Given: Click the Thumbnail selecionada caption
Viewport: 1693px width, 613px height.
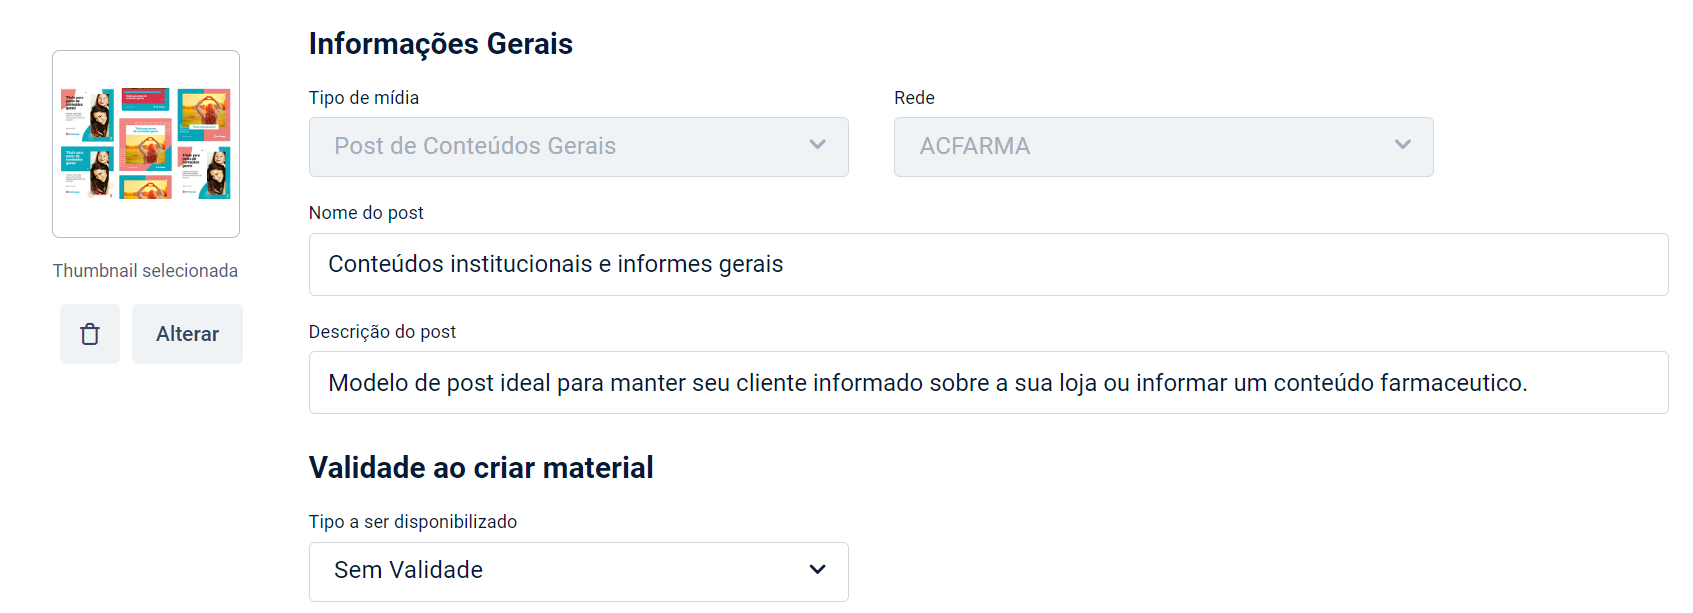Looking at the screenshot, I should pyautogui.click(x=146, y=271).
